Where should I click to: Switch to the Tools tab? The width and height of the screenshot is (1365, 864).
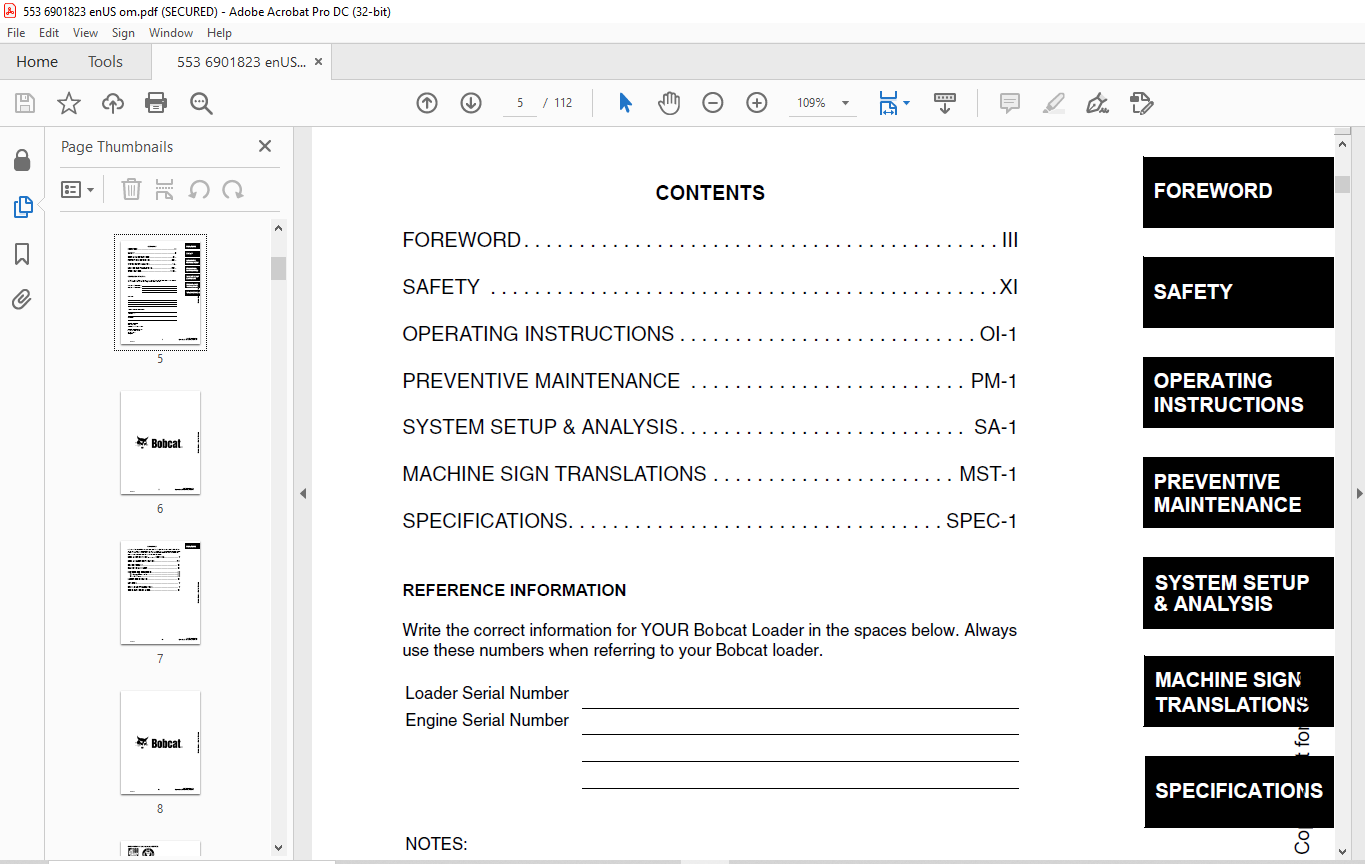105,62
